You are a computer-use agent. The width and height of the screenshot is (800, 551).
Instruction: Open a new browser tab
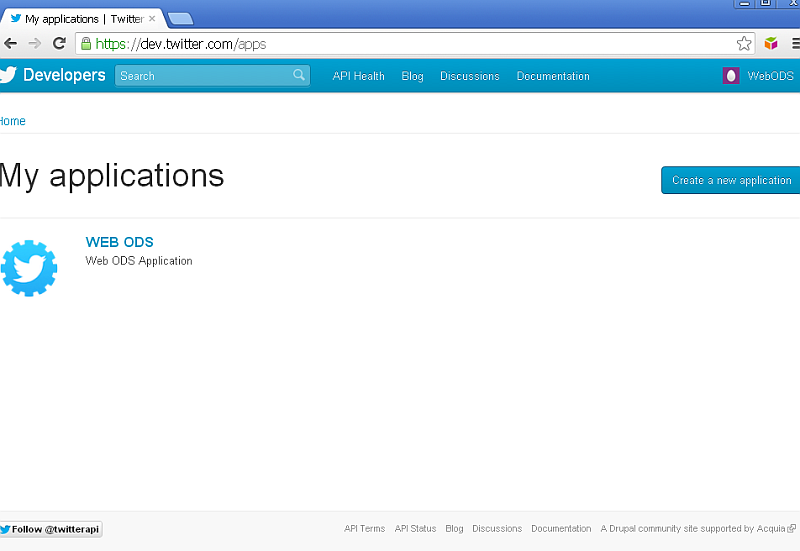click(181, 19)
